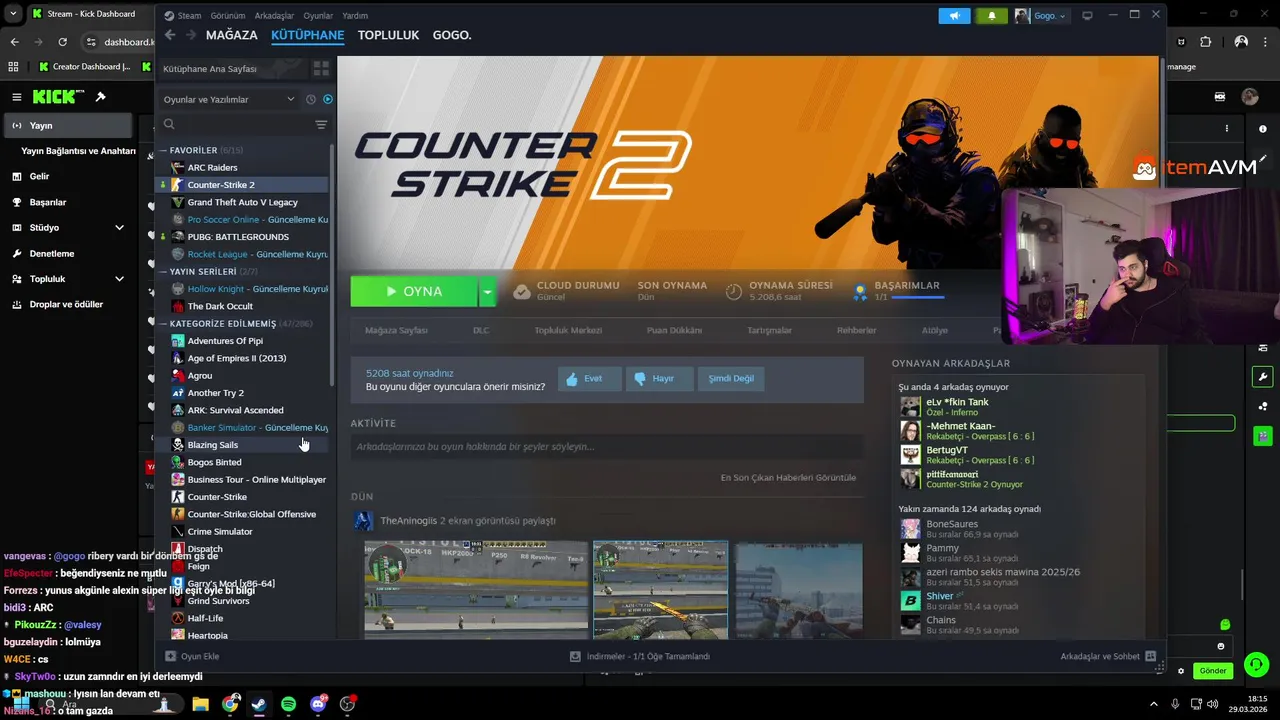This screenshot has height=720, width=1280.
Task: Open Puan Dükkânı link
Action: (674, 330)
